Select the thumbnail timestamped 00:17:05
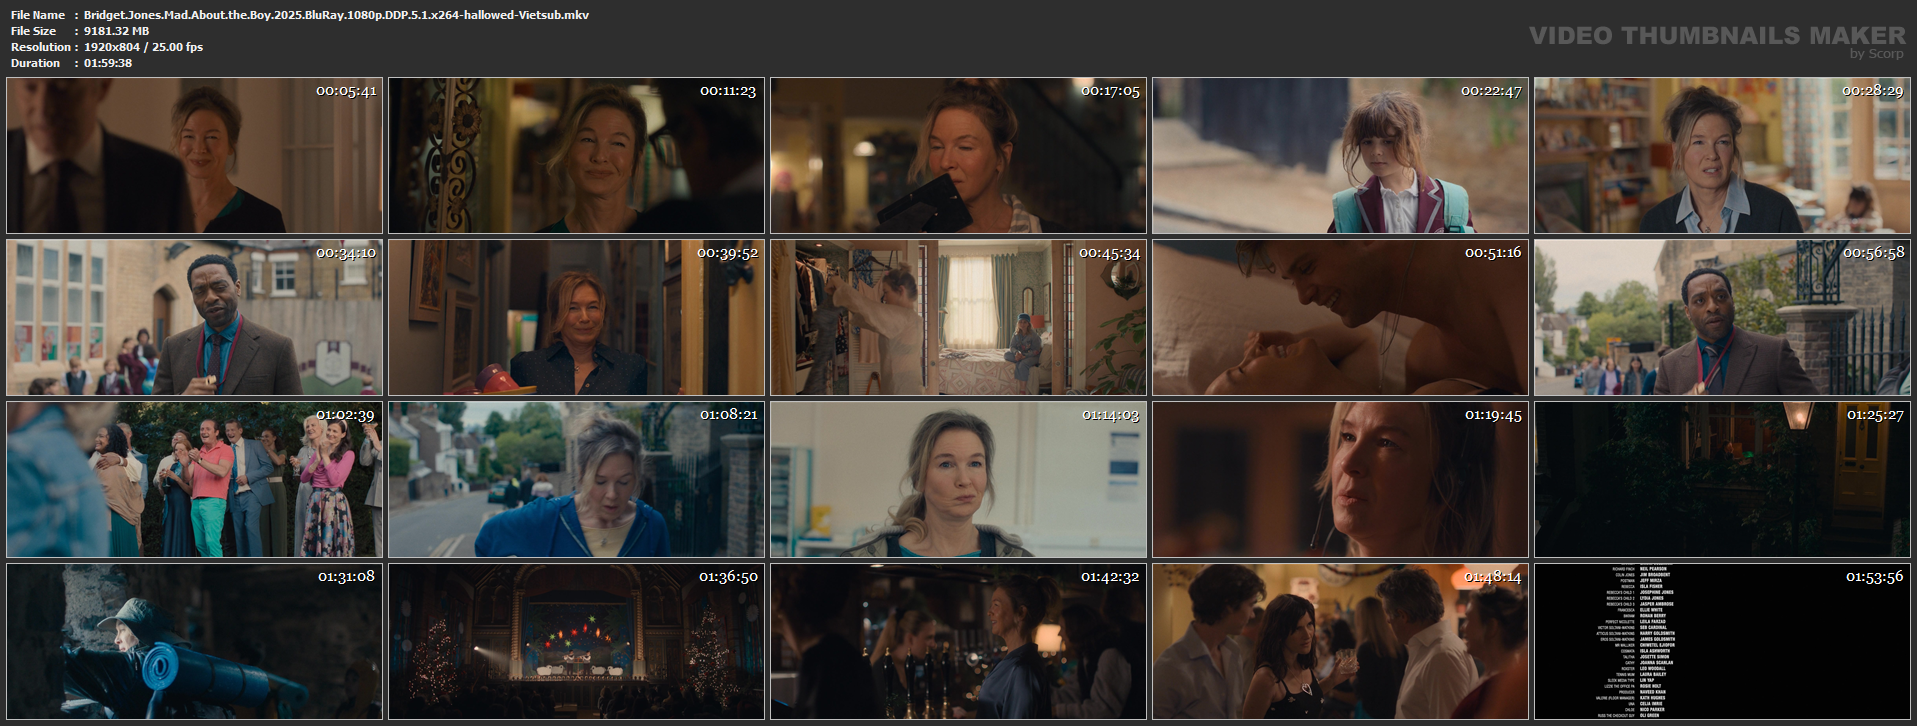The height and width of the screenshot is (726, 1917). pyautogui.click(x=958, y=156)
